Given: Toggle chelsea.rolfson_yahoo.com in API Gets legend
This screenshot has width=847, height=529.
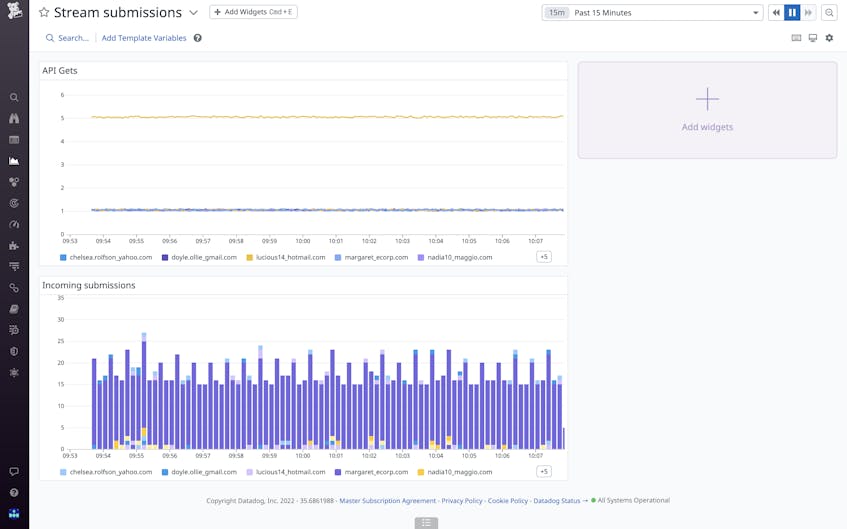Looking at the screenshot, I should click(x=106, y=257).
